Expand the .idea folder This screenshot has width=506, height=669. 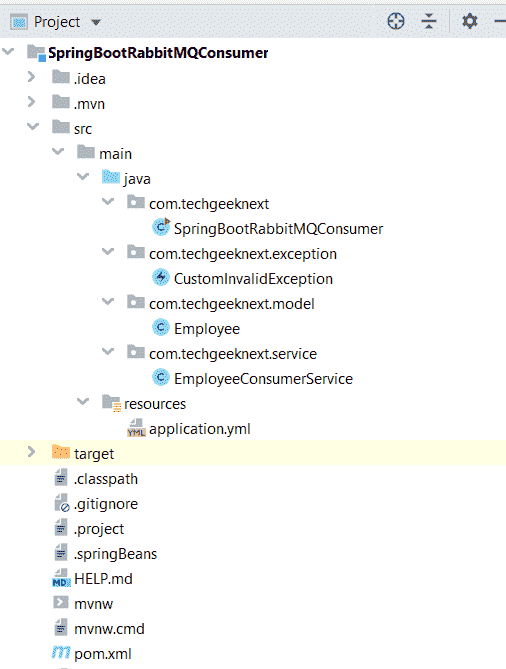tap(31, 77)
